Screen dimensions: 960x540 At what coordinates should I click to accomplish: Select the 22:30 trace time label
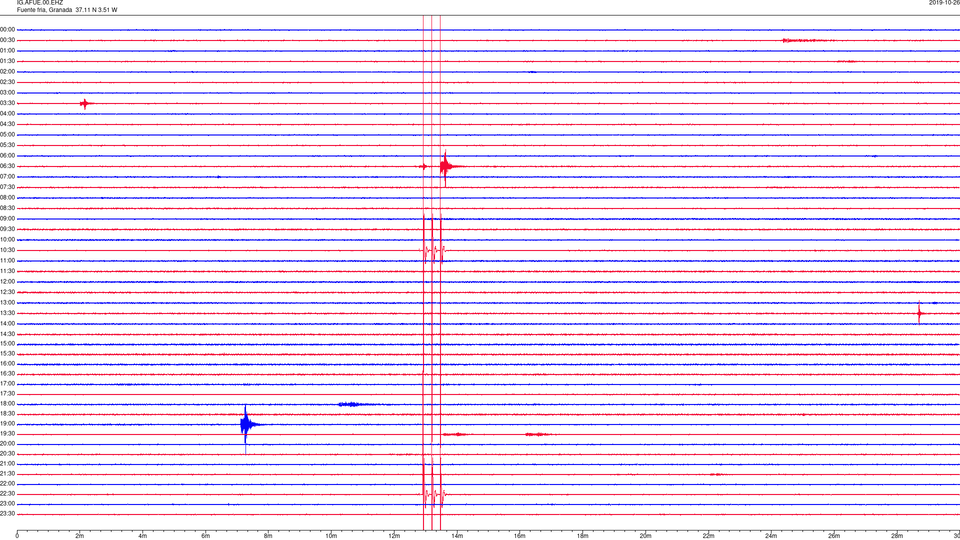[7, 493]
